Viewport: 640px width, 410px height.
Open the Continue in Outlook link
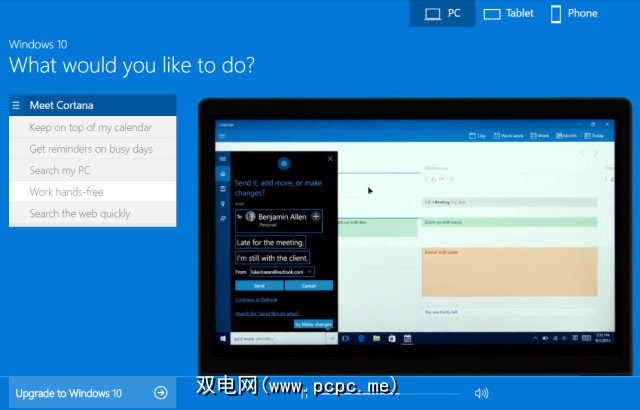[x=256, y=300]
